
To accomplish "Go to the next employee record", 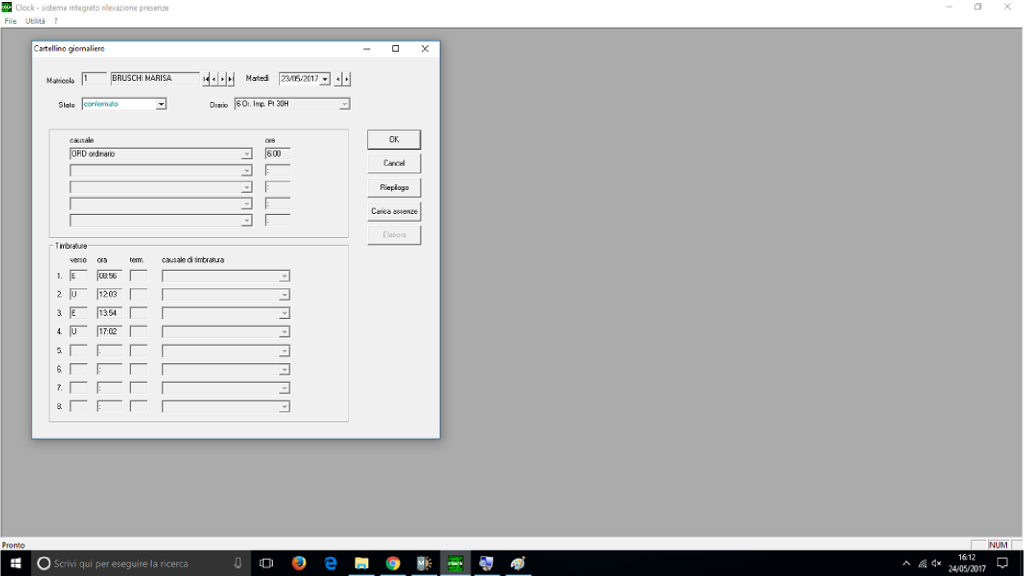I will tap(222, 79).
